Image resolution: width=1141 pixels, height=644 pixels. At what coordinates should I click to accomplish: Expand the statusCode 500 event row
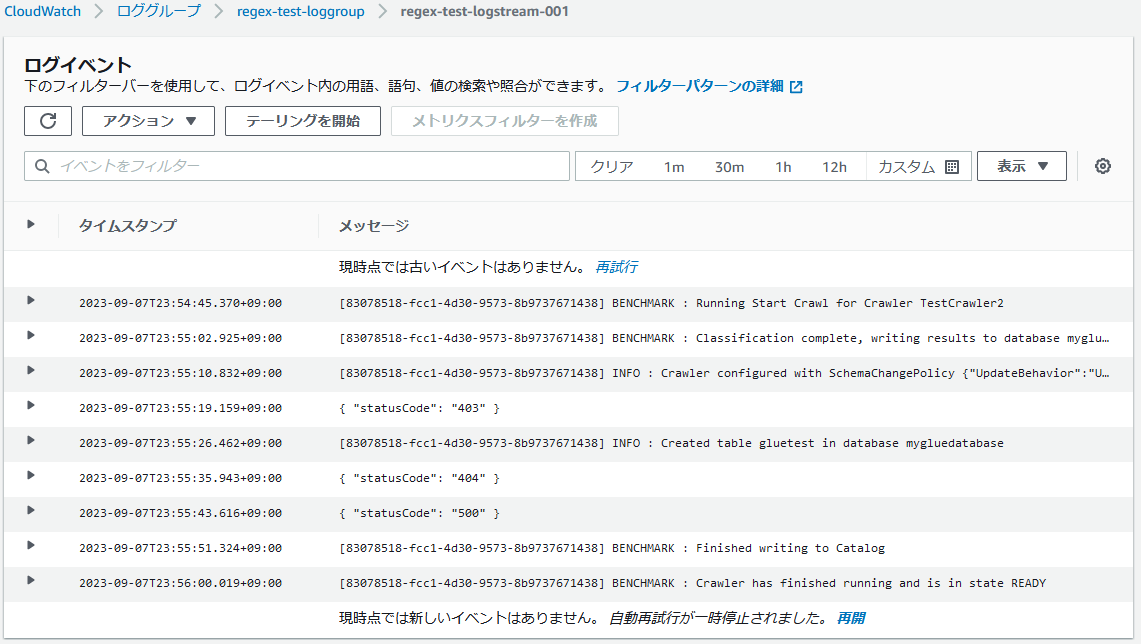pyautogui.click(x=31, y=509)
